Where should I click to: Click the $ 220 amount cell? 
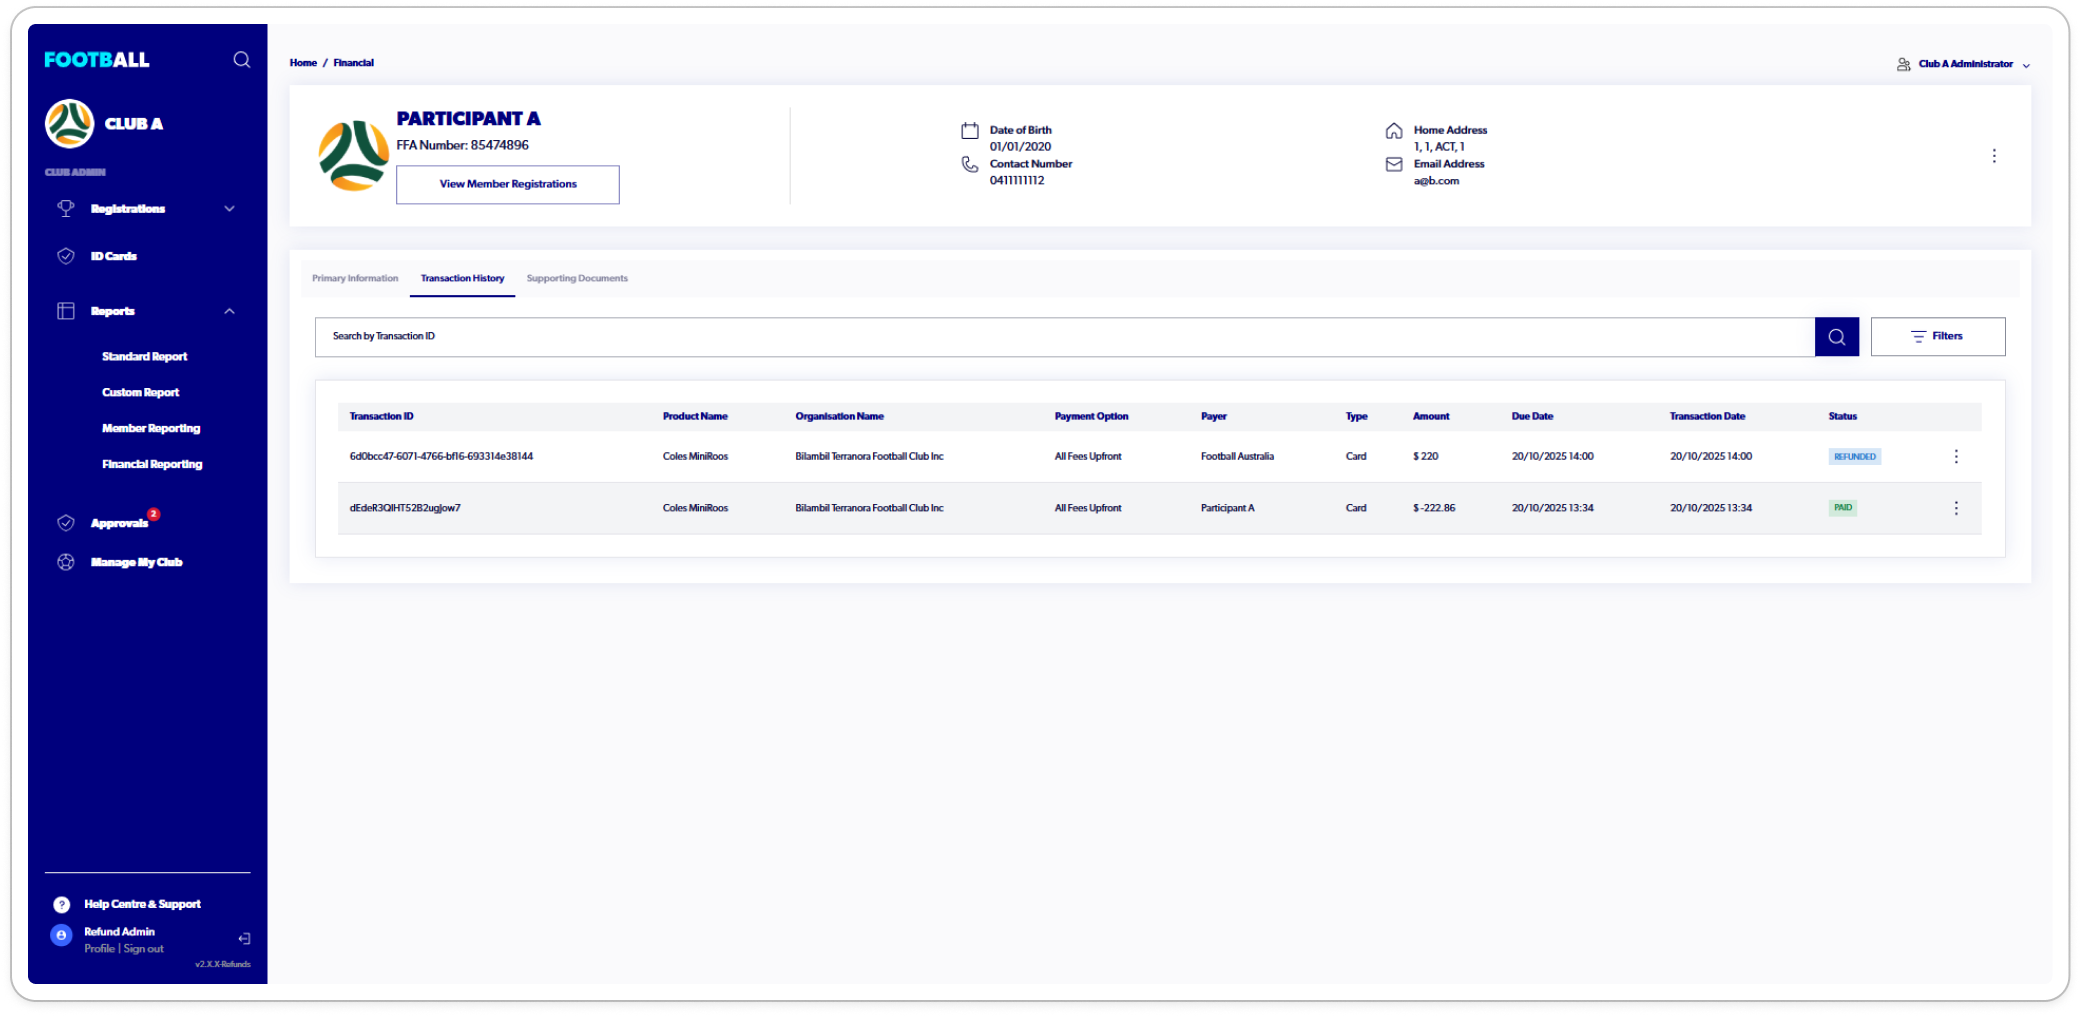point(1425,456)
